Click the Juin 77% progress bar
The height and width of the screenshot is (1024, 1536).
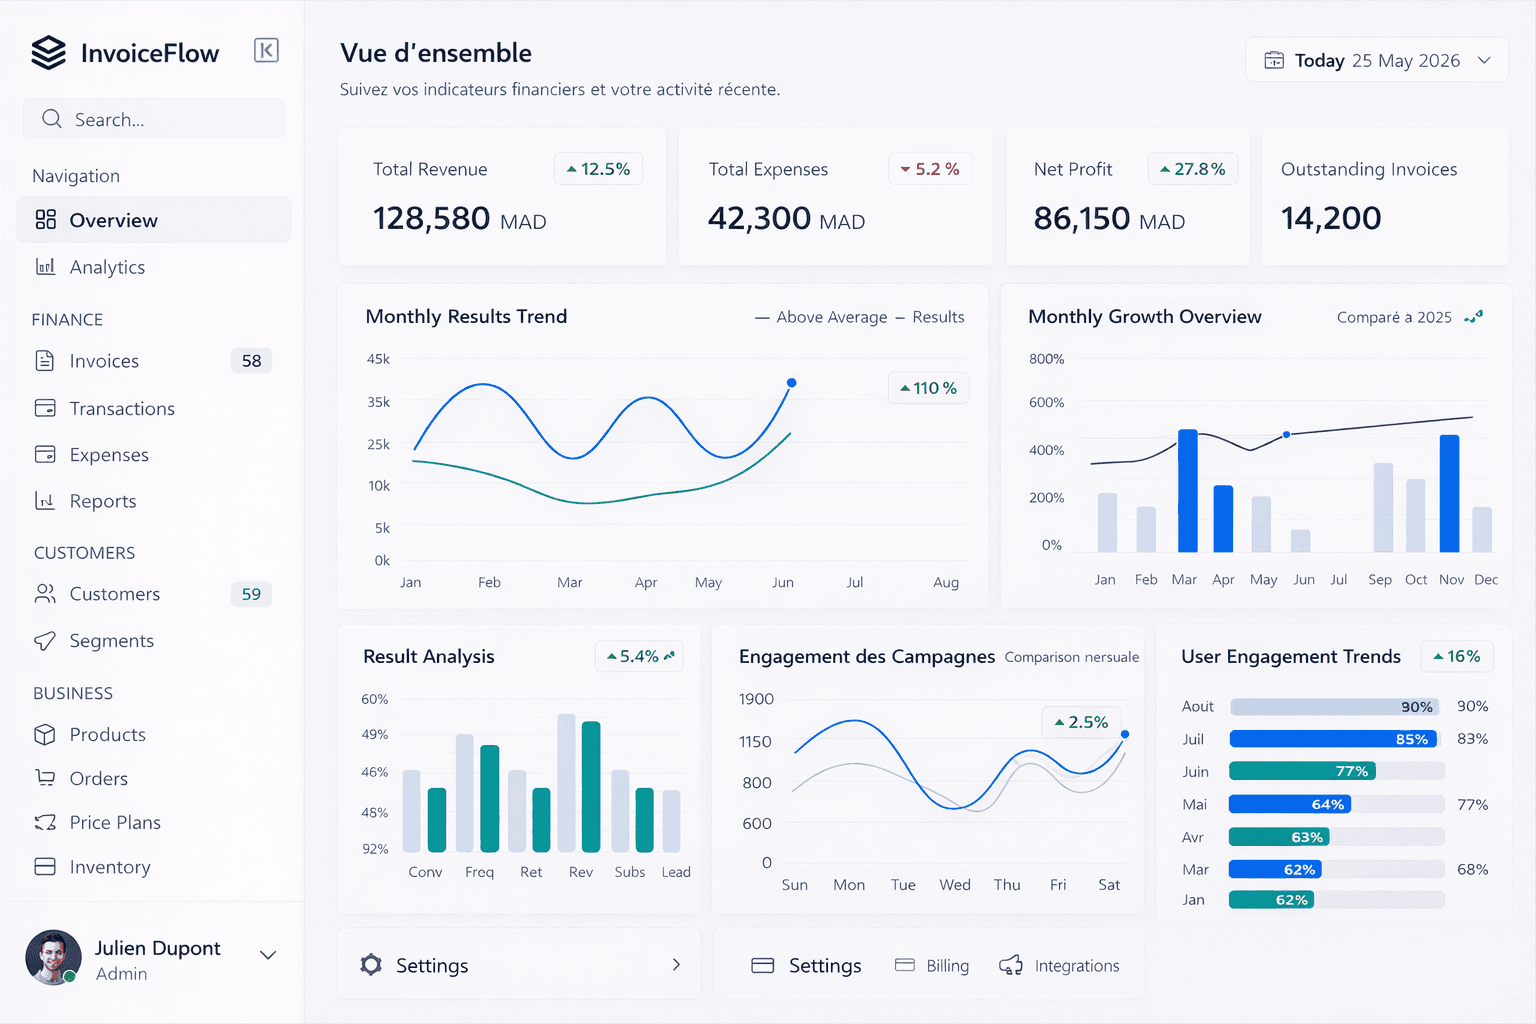(1337, 771)
